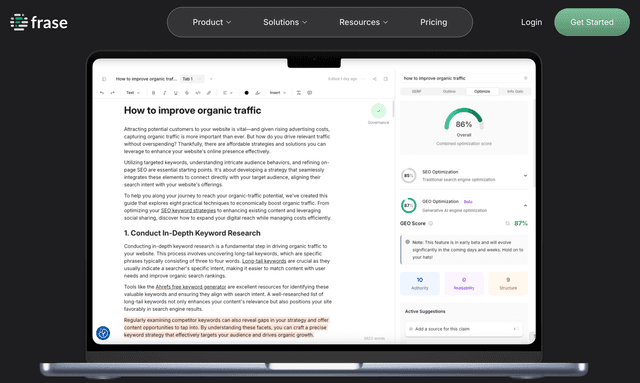Click the highlighted 'Regularly examining competitor keywords' paragraph
This screenshot has height=383, width=640.
tap(226, 327)
